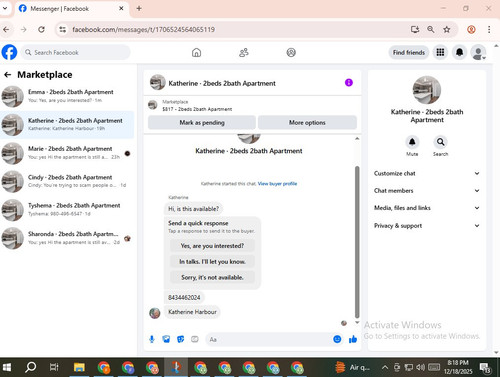The image size is (500, 377).
Task: Expand Customize chat section
Action: point(427,173)
